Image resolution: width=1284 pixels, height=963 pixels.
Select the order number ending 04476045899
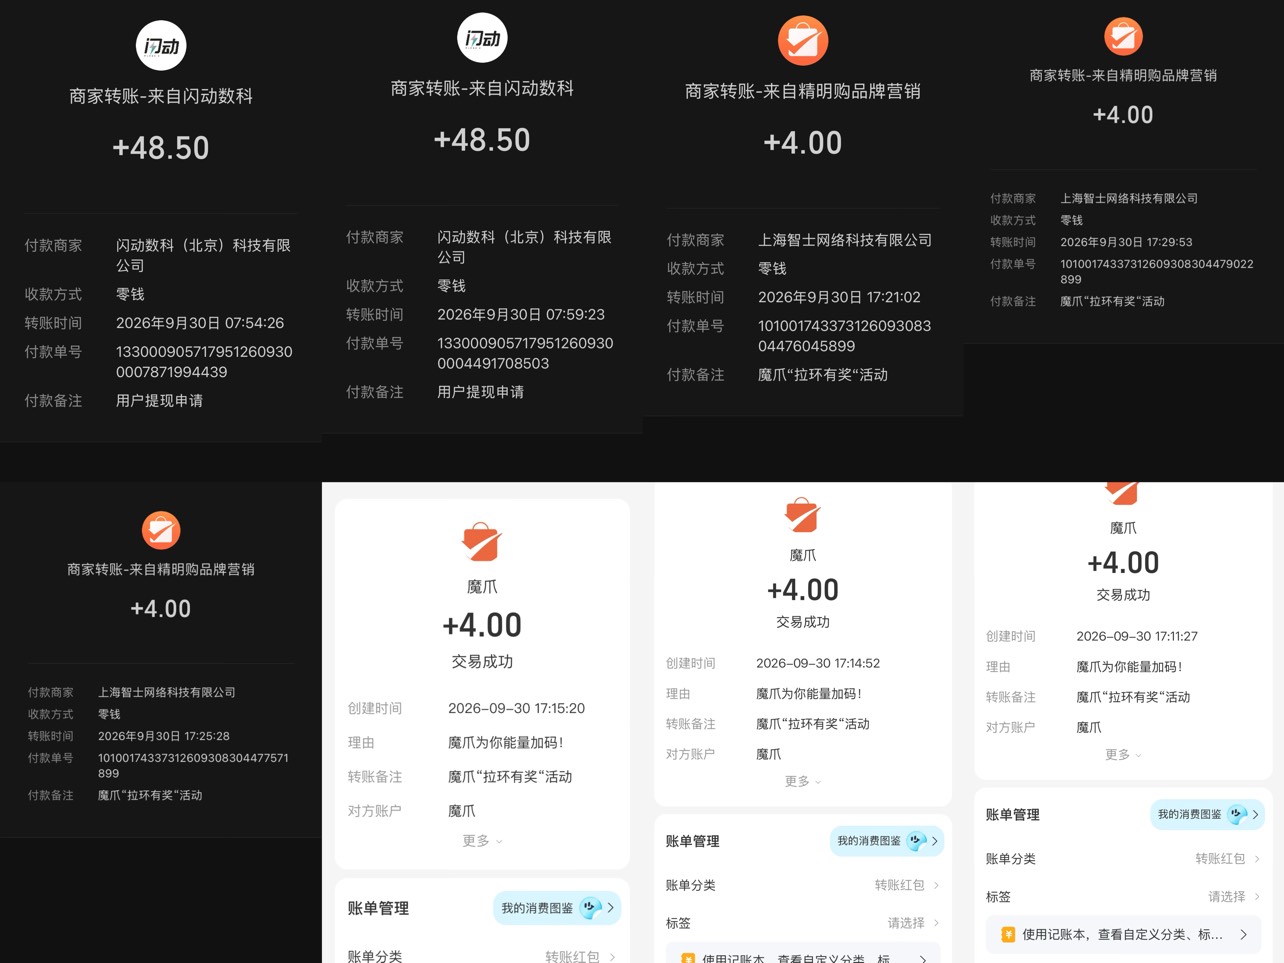coord(844,336)
